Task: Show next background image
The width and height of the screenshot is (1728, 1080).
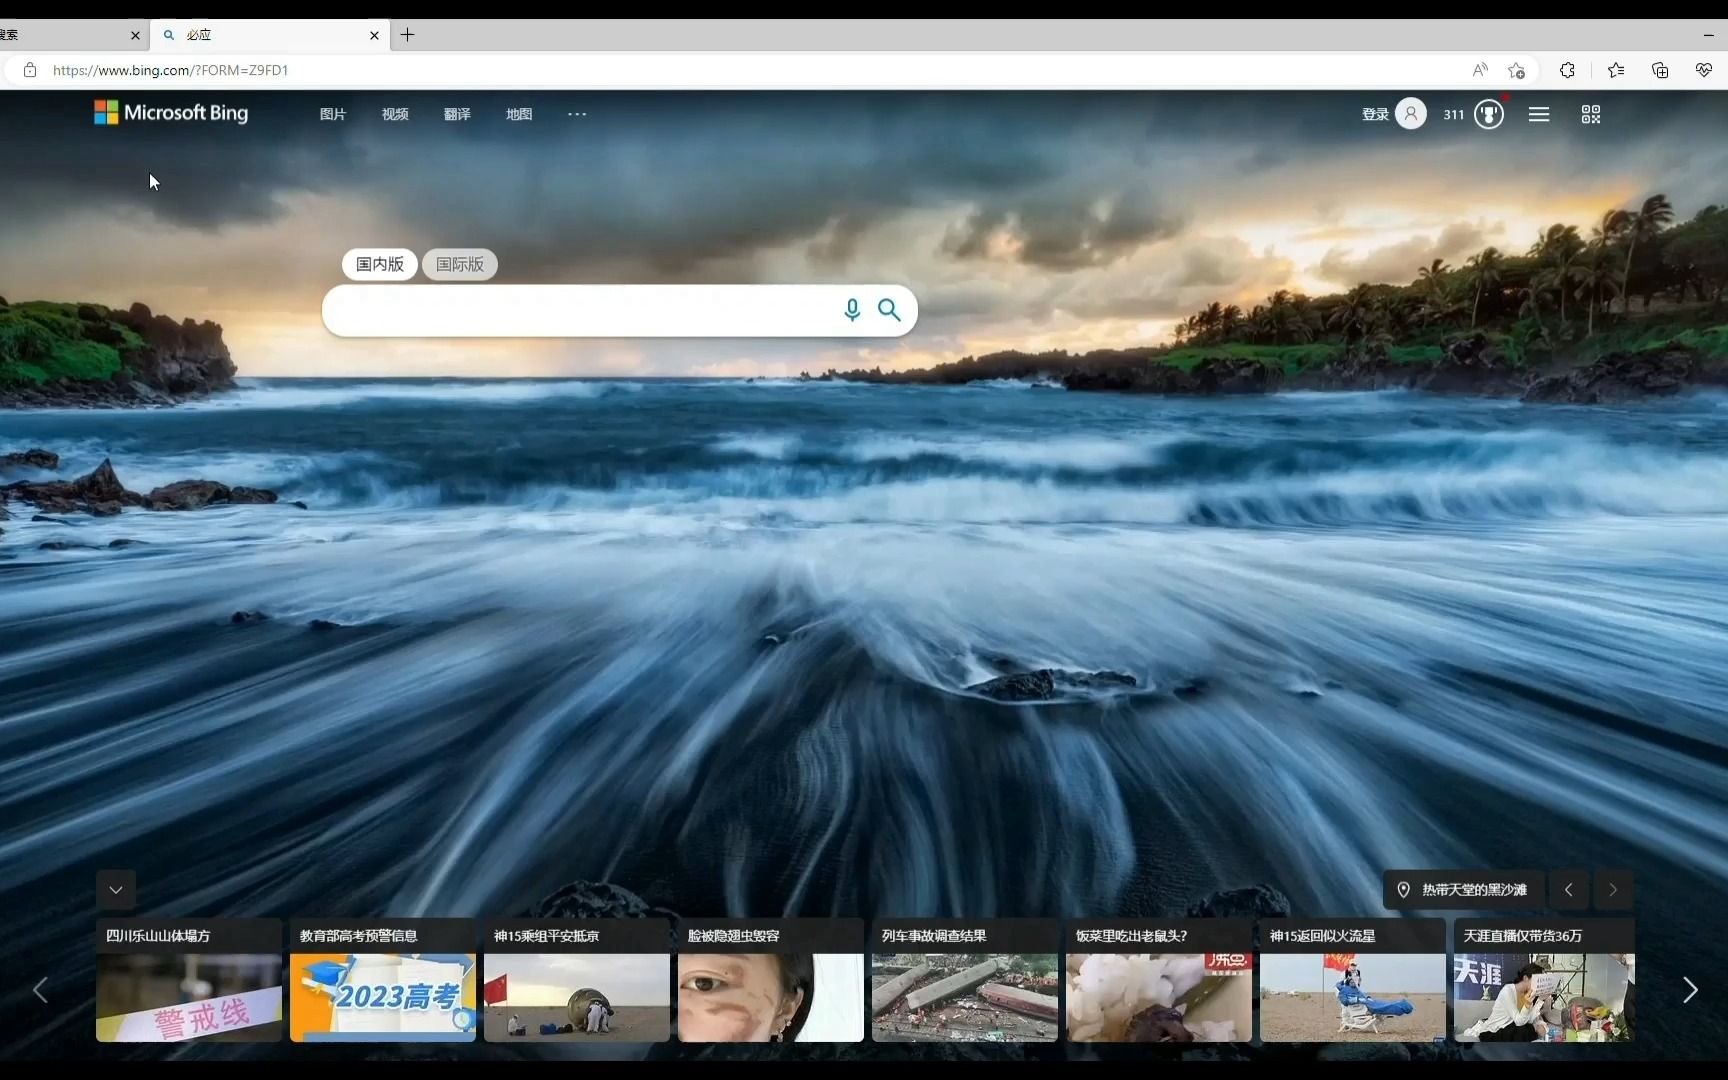Action: pyautogui.click(x=1613, y=890)
